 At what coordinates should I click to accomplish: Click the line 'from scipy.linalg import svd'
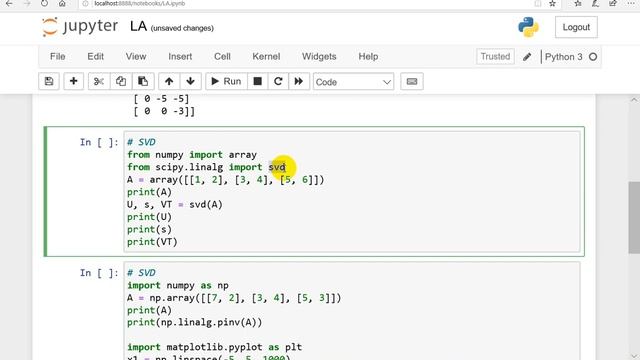click(x=206, y=167)
